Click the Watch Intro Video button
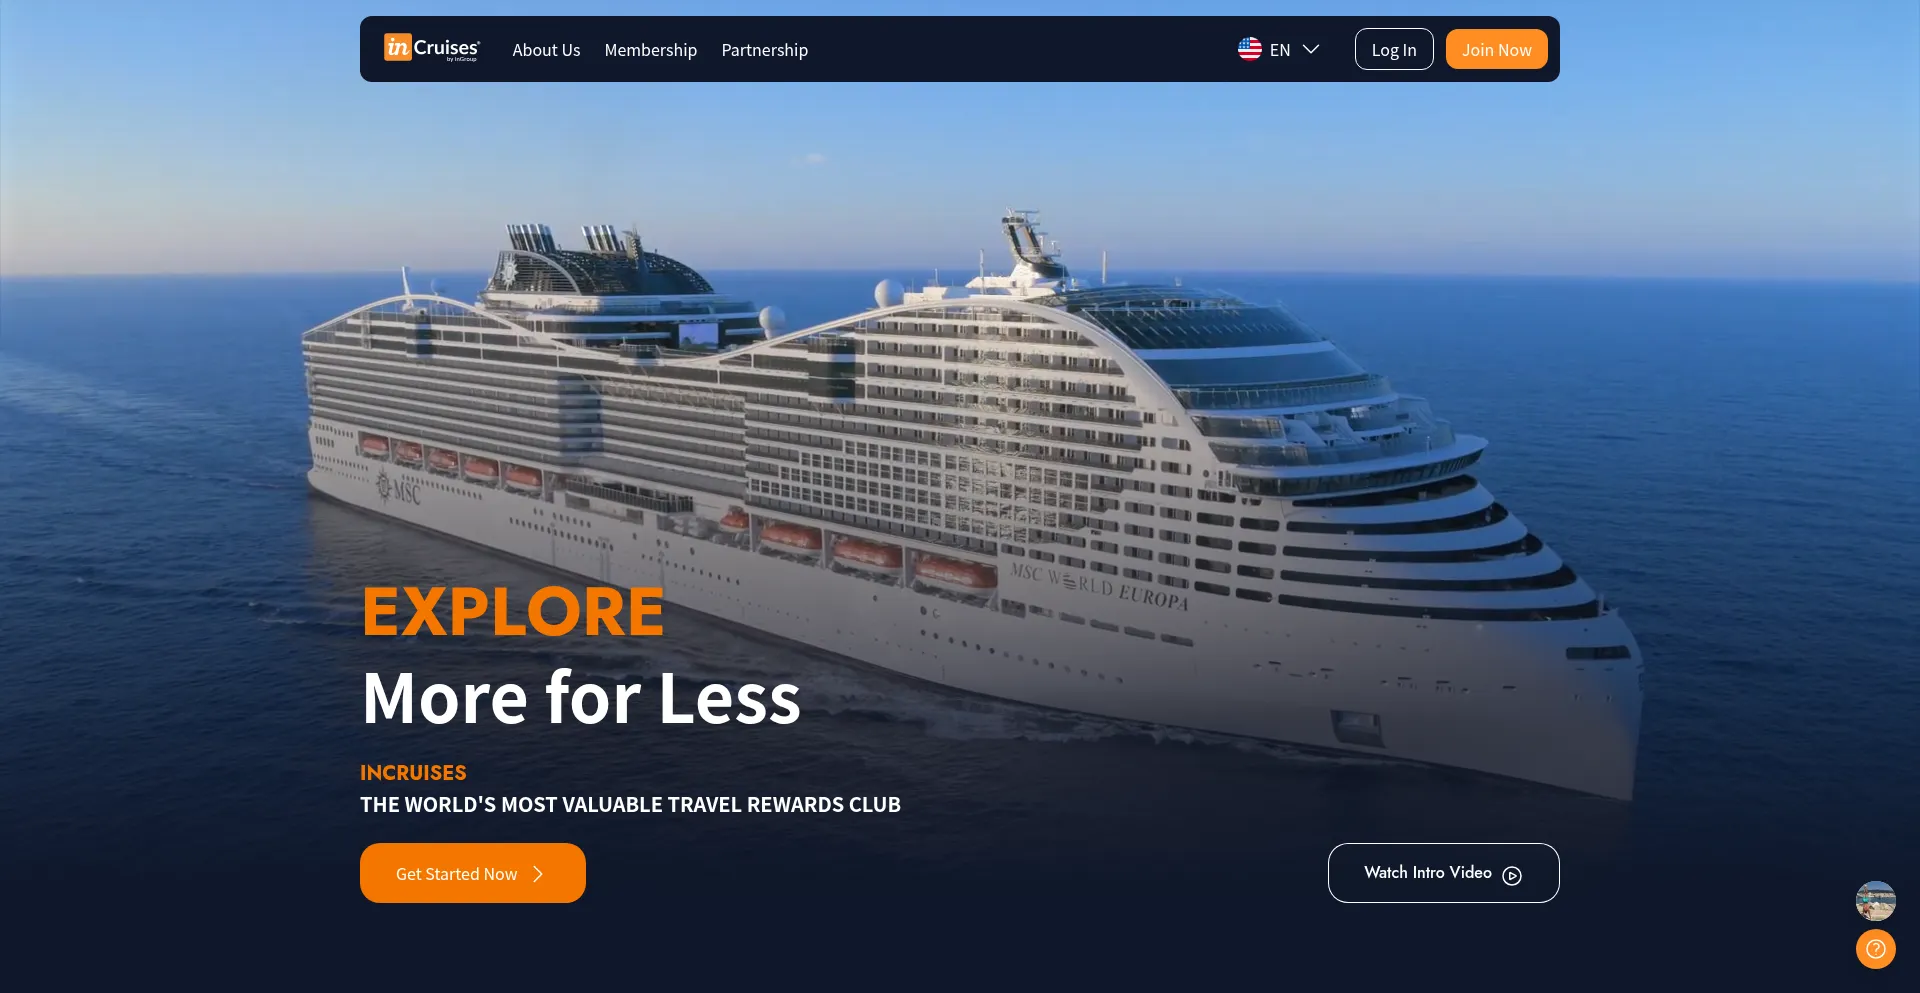Viewport: 1920px width, 993px height. point(1443,873)
